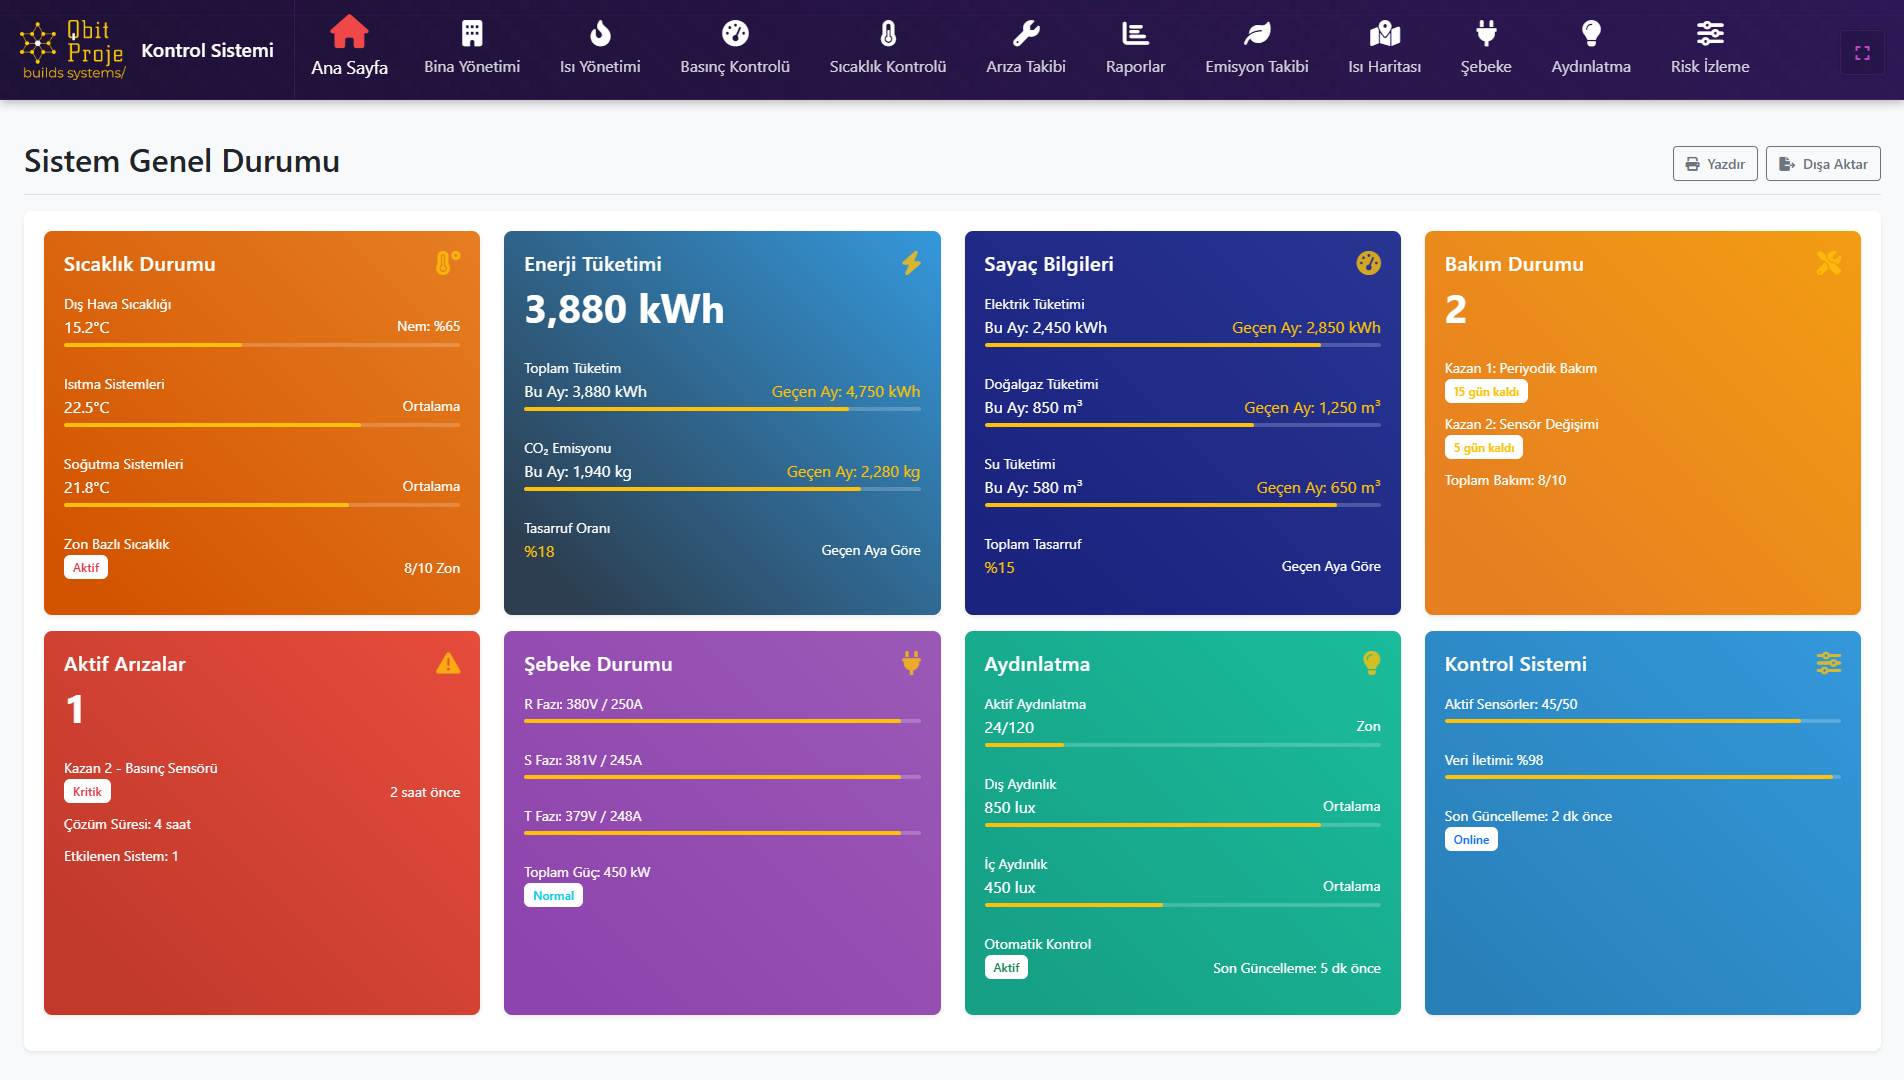Screen dimensions: 1904x1080
Task: Toggle fullscreen mode in top bar
Action: pos(1861,53)
